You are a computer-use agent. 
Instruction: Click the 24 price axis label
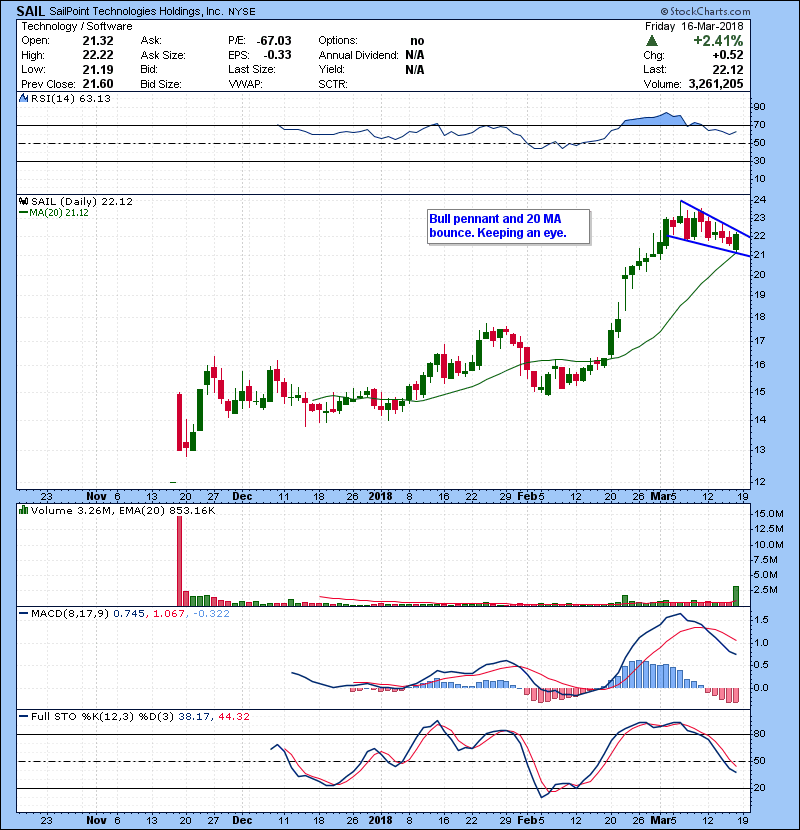pos(760,200)
